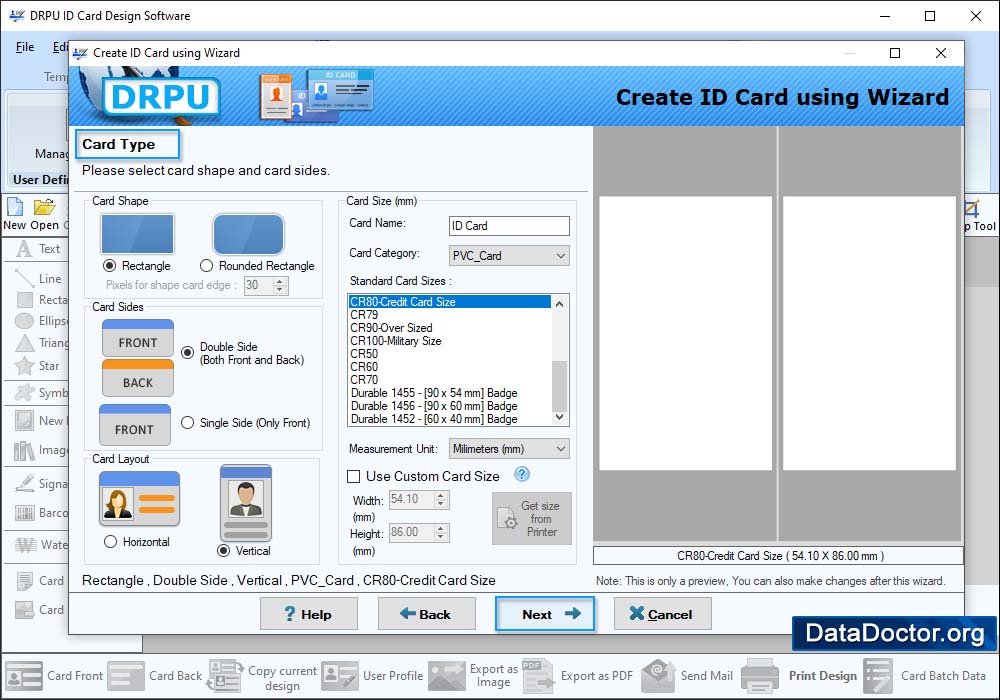The image size is (1000, 700).
Task: Select Durable 1455 [90 x 54 mm] Badge
Action: [450, 393]
